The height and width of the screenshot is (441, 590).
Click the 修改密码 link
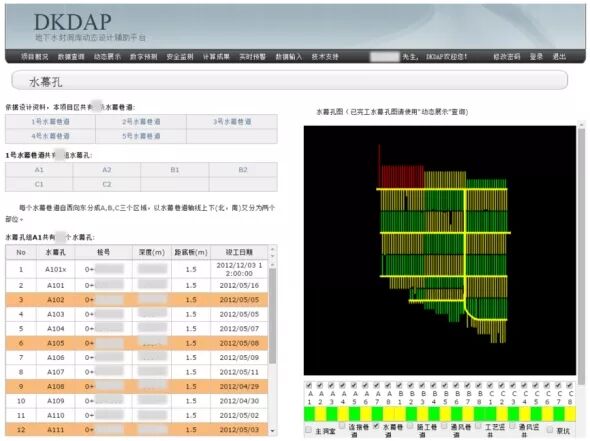506,57
